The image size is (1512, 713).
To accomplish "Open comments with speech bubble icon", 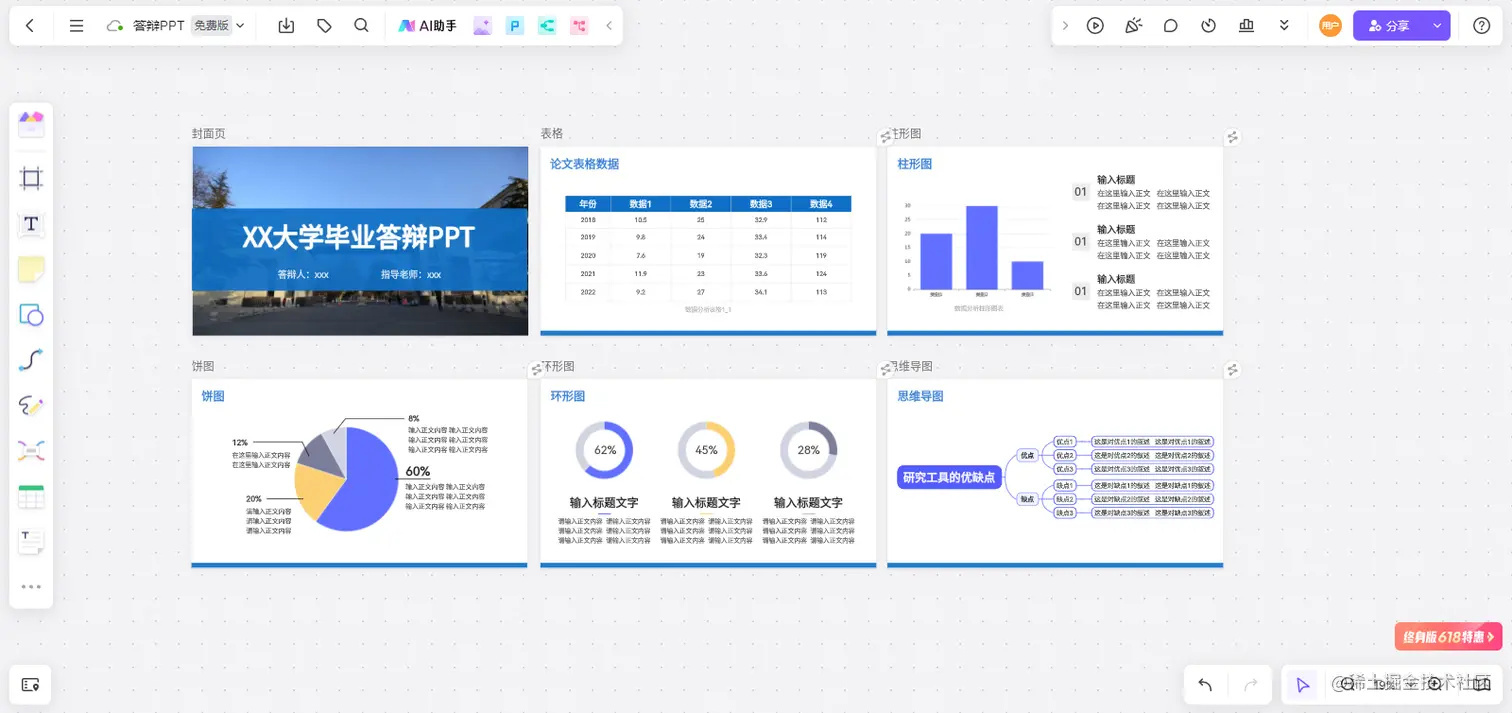I will tap(1170, 26).
